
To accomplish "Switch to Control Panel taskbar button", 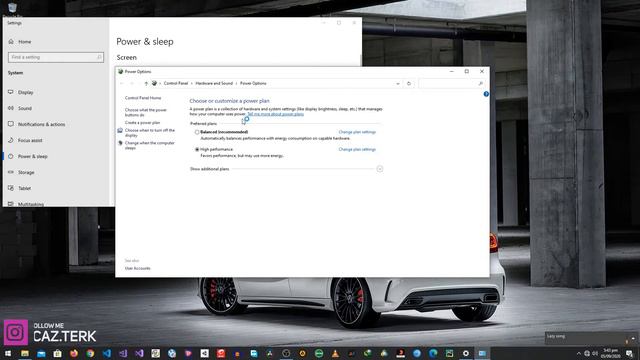I will 482,353.
